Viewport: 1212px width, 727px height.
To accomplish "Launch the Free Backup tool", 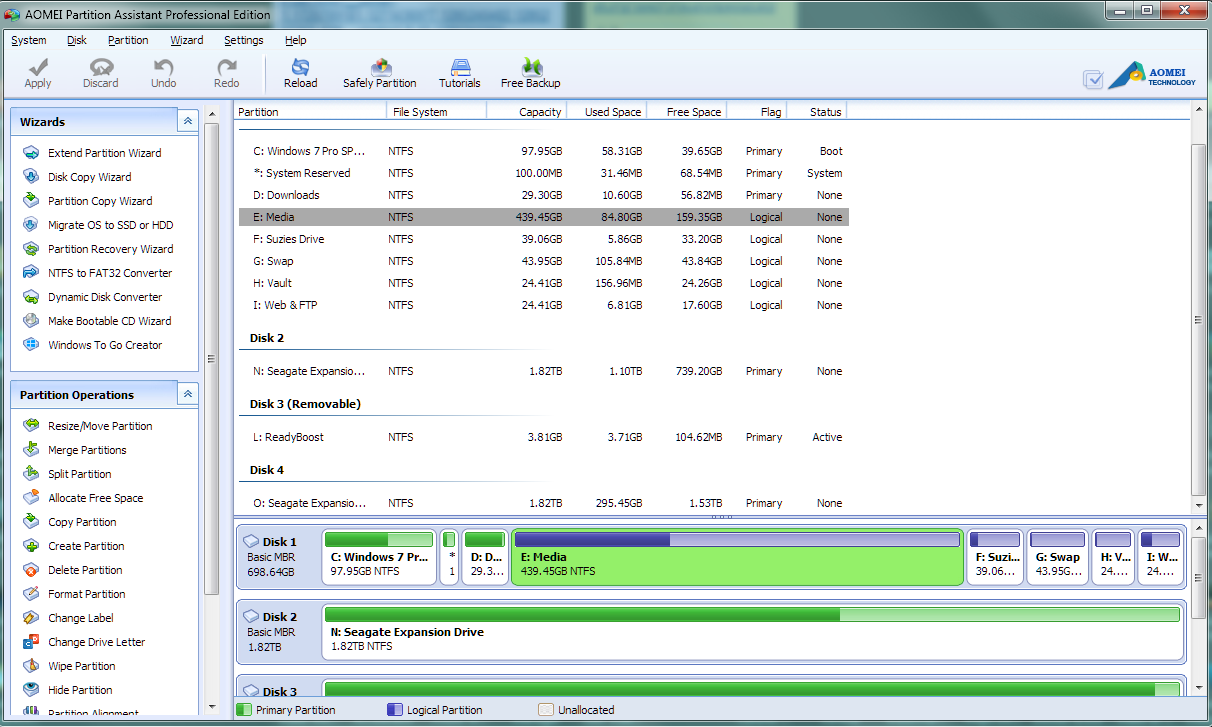I will (x=530, y=72).
